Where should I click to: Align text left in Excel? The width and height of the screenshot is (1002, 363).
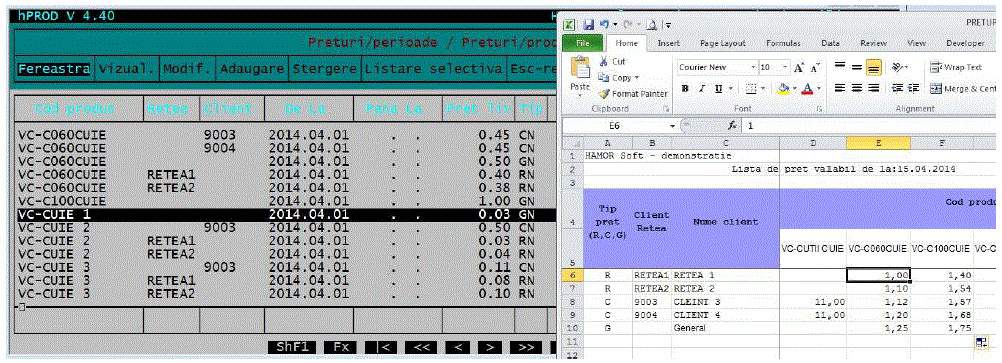coord(841,88)
